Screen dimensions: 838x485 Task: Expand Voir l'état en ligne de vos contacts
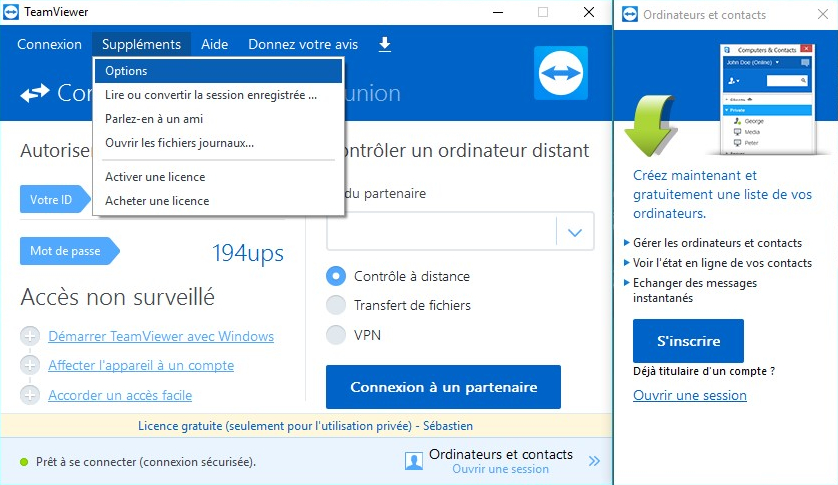[x=626, y=263]
